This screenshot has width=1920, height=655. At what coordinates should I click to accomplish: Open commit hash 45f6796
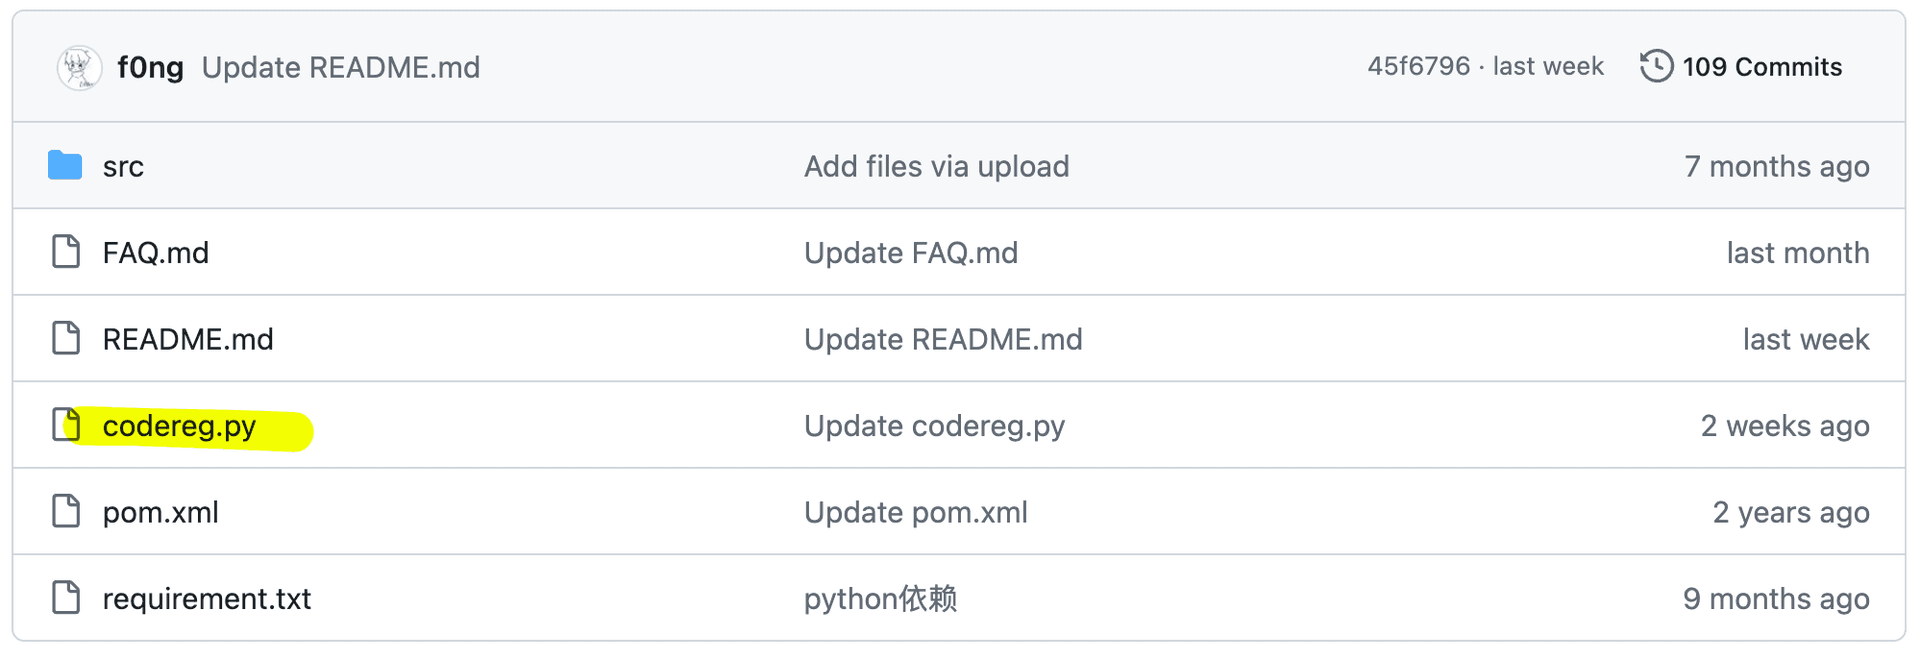(x=1419, y=66)
